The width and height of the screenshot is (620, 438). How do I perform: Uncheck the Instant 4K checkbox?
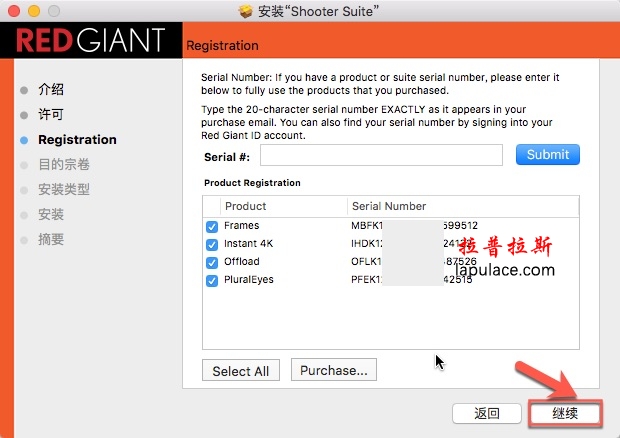212,245
